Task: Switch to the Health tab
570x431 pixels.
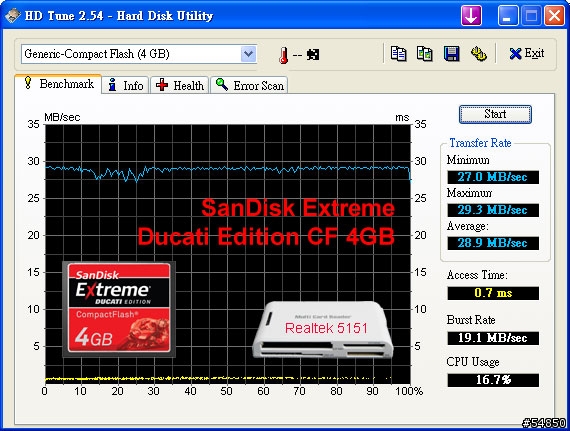Action: (180, 85)
